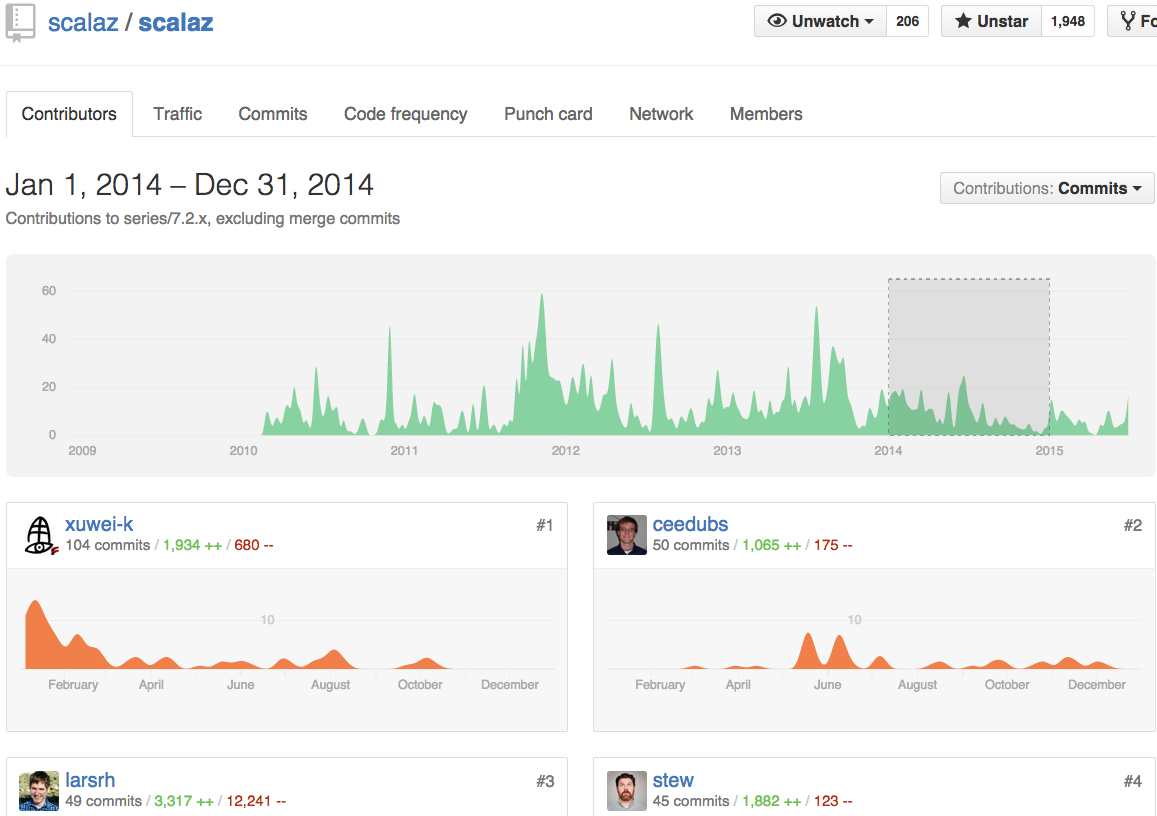
Task: Click the '12,241 --' deletions for larsrh
Action: click(256, 801)
